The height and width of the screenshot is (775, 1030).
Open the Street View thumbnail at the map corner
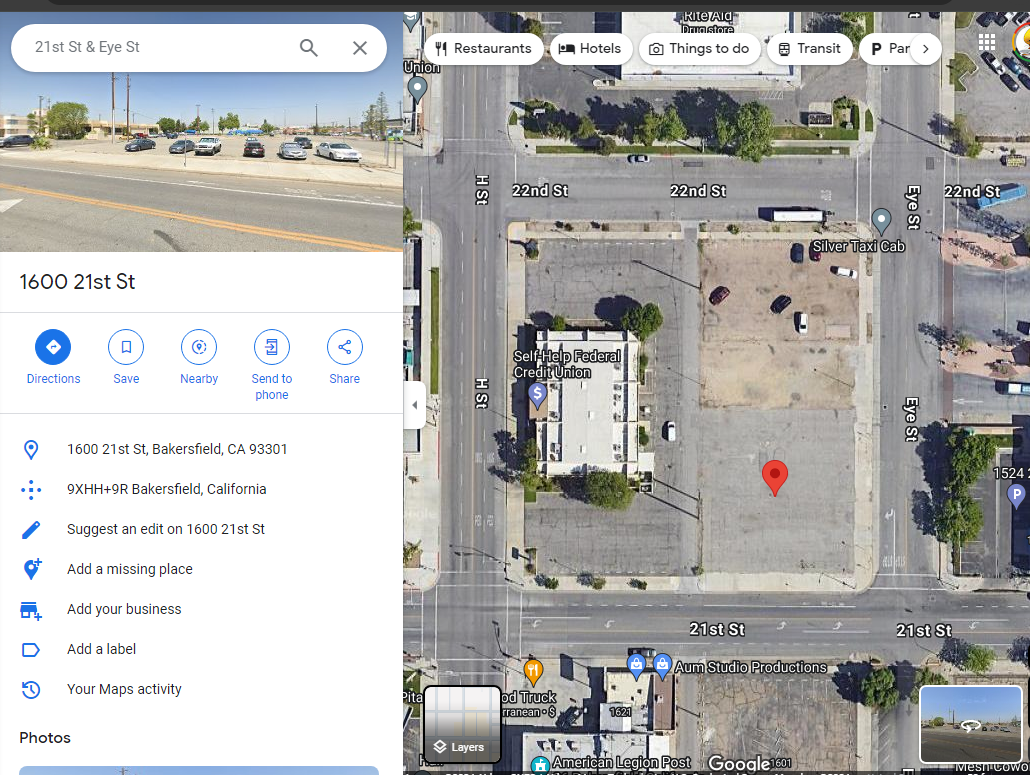pyautogui.click(x=971, y=724)
